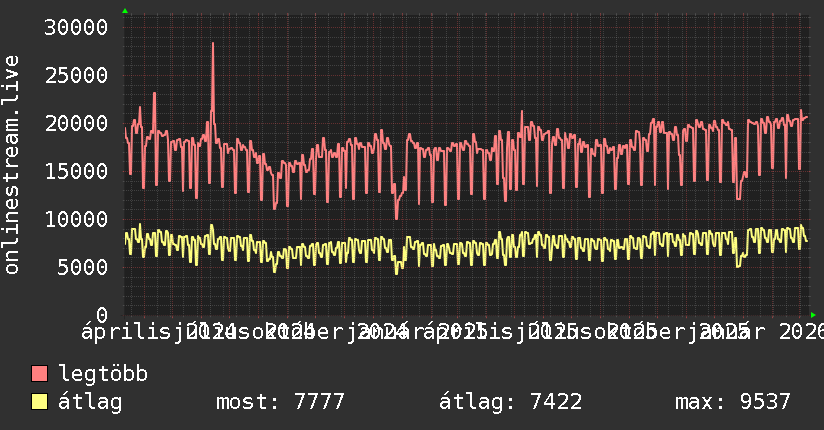Click the green arrow atop y-axis
The image size is (824, 430).
[125, 11]
